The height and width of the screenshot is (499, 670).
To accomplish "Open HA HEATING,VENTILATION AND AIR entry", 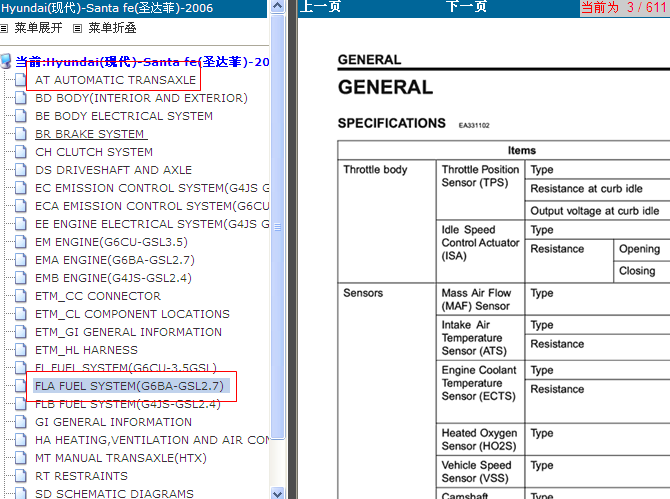I will 152,440.
